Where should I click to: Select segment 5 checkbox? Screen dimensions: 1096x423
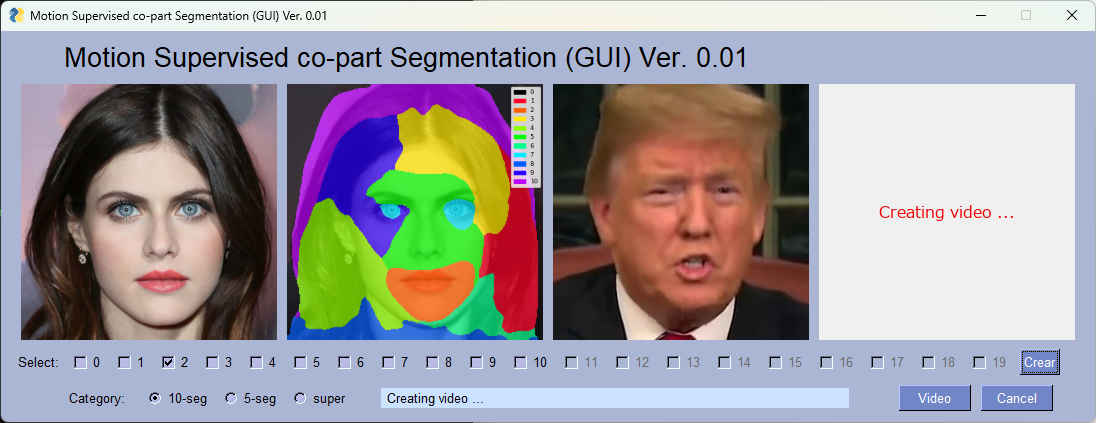point(300,362)
